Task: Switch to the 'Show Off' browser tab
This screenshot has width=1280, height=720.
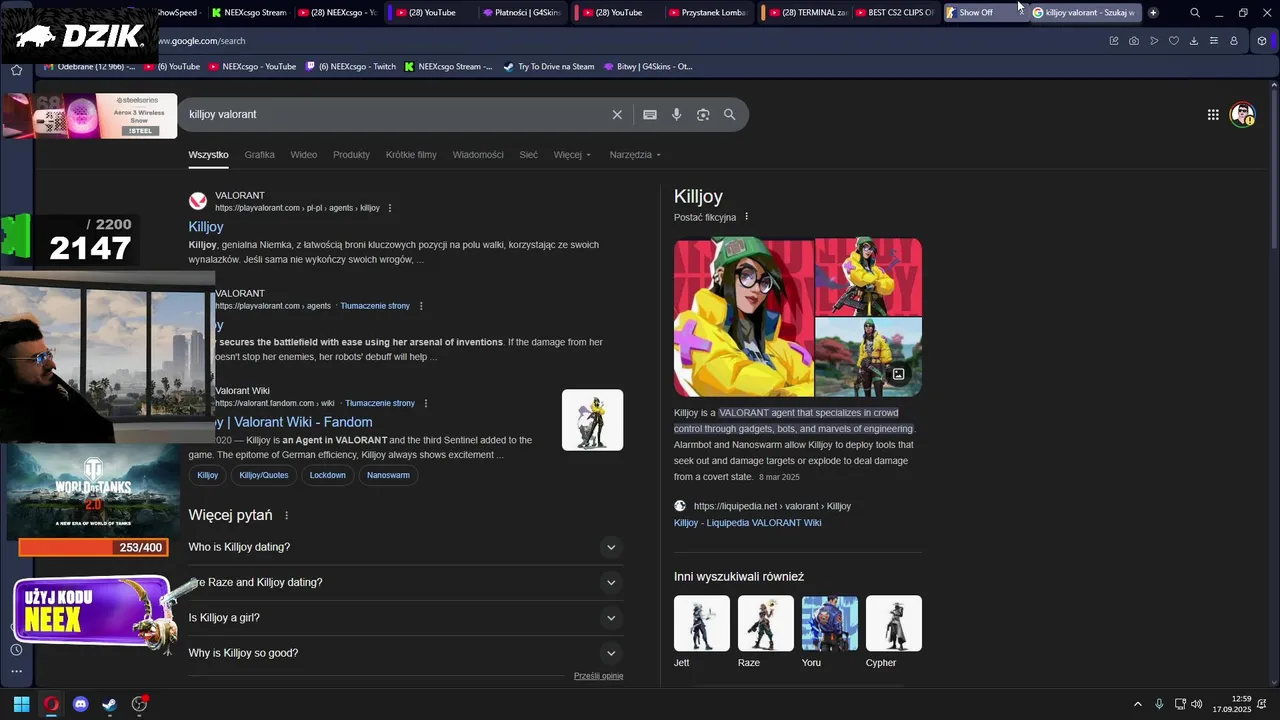Action: [985, 13]
